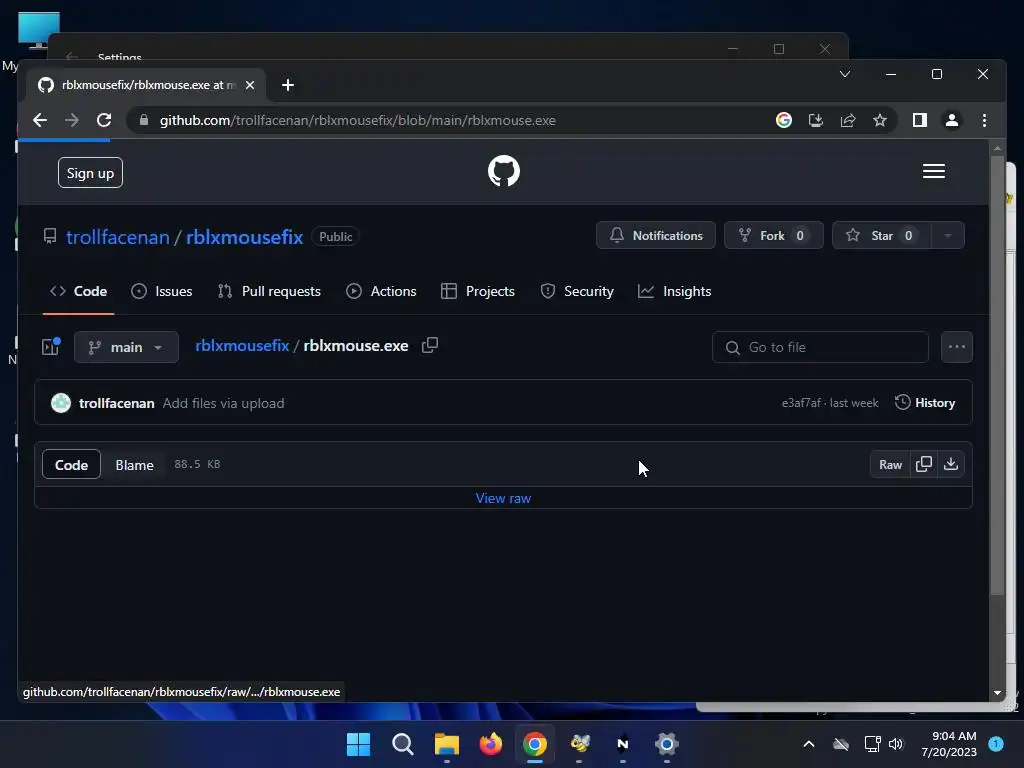Viewport: 1024px width, 768px height.
Task: Open Chrome three-dot menu
Action: point(984,120)
